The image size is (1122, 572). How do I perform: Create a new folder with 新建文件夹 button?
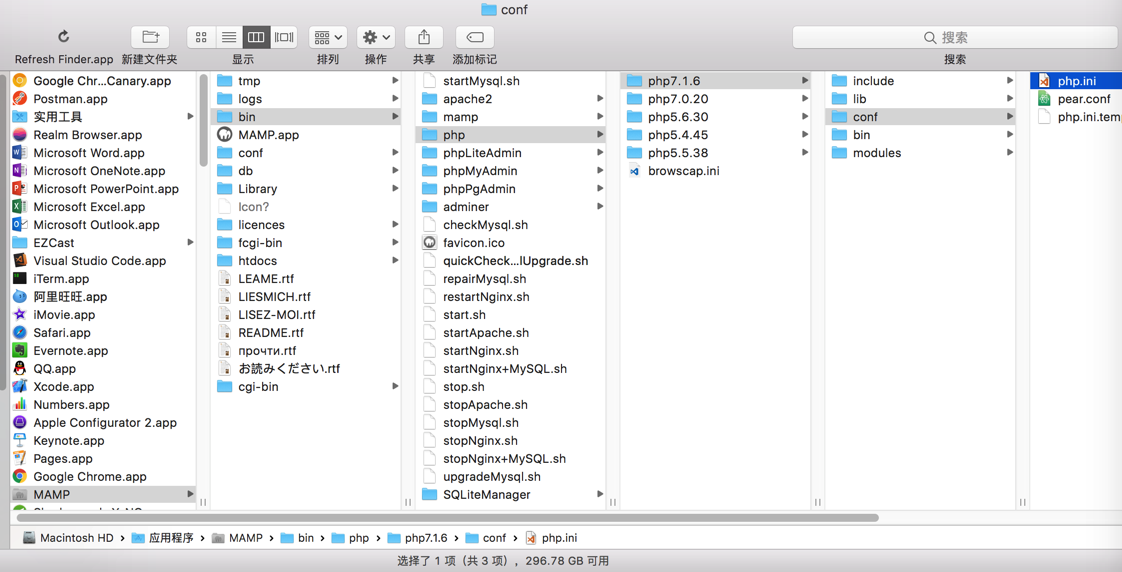click(150, 37)
